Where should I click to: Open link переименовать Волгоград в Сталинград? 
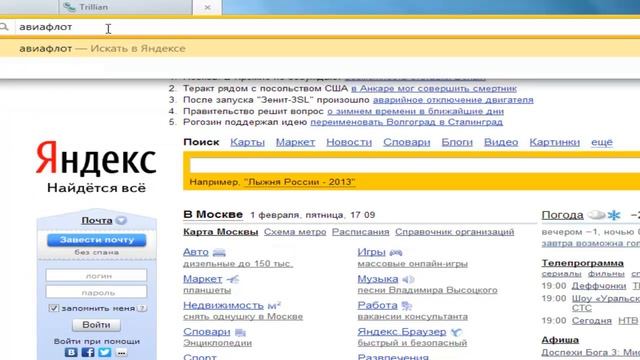tap(407, 122)
